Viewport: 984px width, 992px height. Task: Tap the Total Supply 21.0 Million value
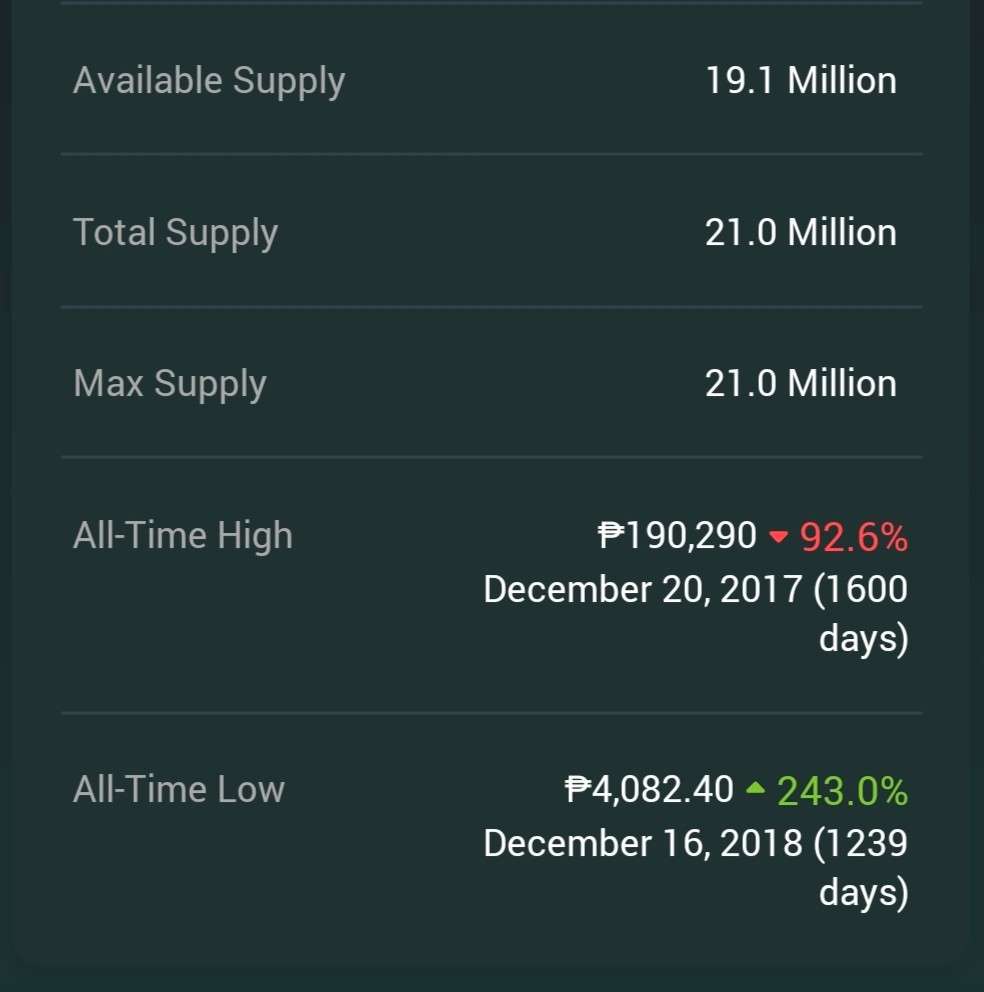pos(800,232)
